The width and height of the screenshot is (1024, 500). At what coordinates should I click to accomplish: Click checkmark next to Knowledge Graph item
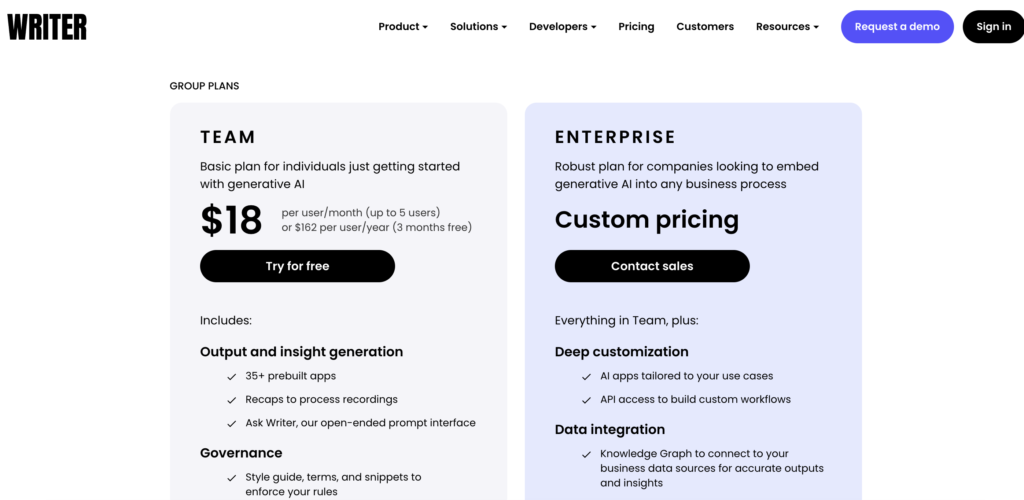click(586, 454)
